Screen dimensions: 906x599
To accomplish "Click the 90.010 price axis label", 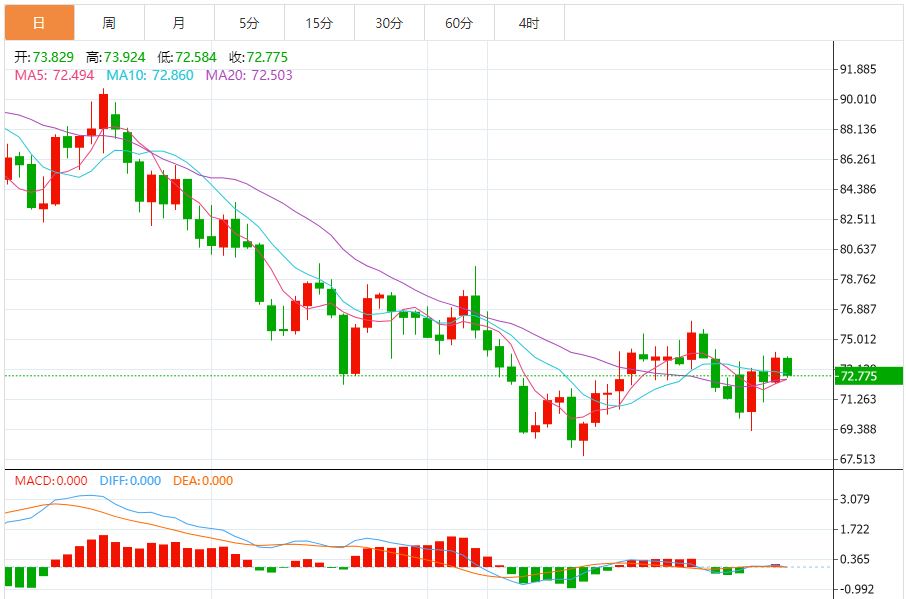I will [858, 99].
